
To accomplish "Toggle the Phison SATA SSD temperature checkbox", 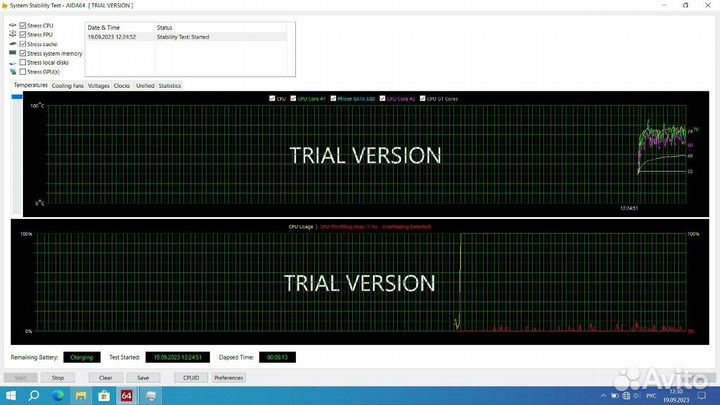I will coord(333,98).
